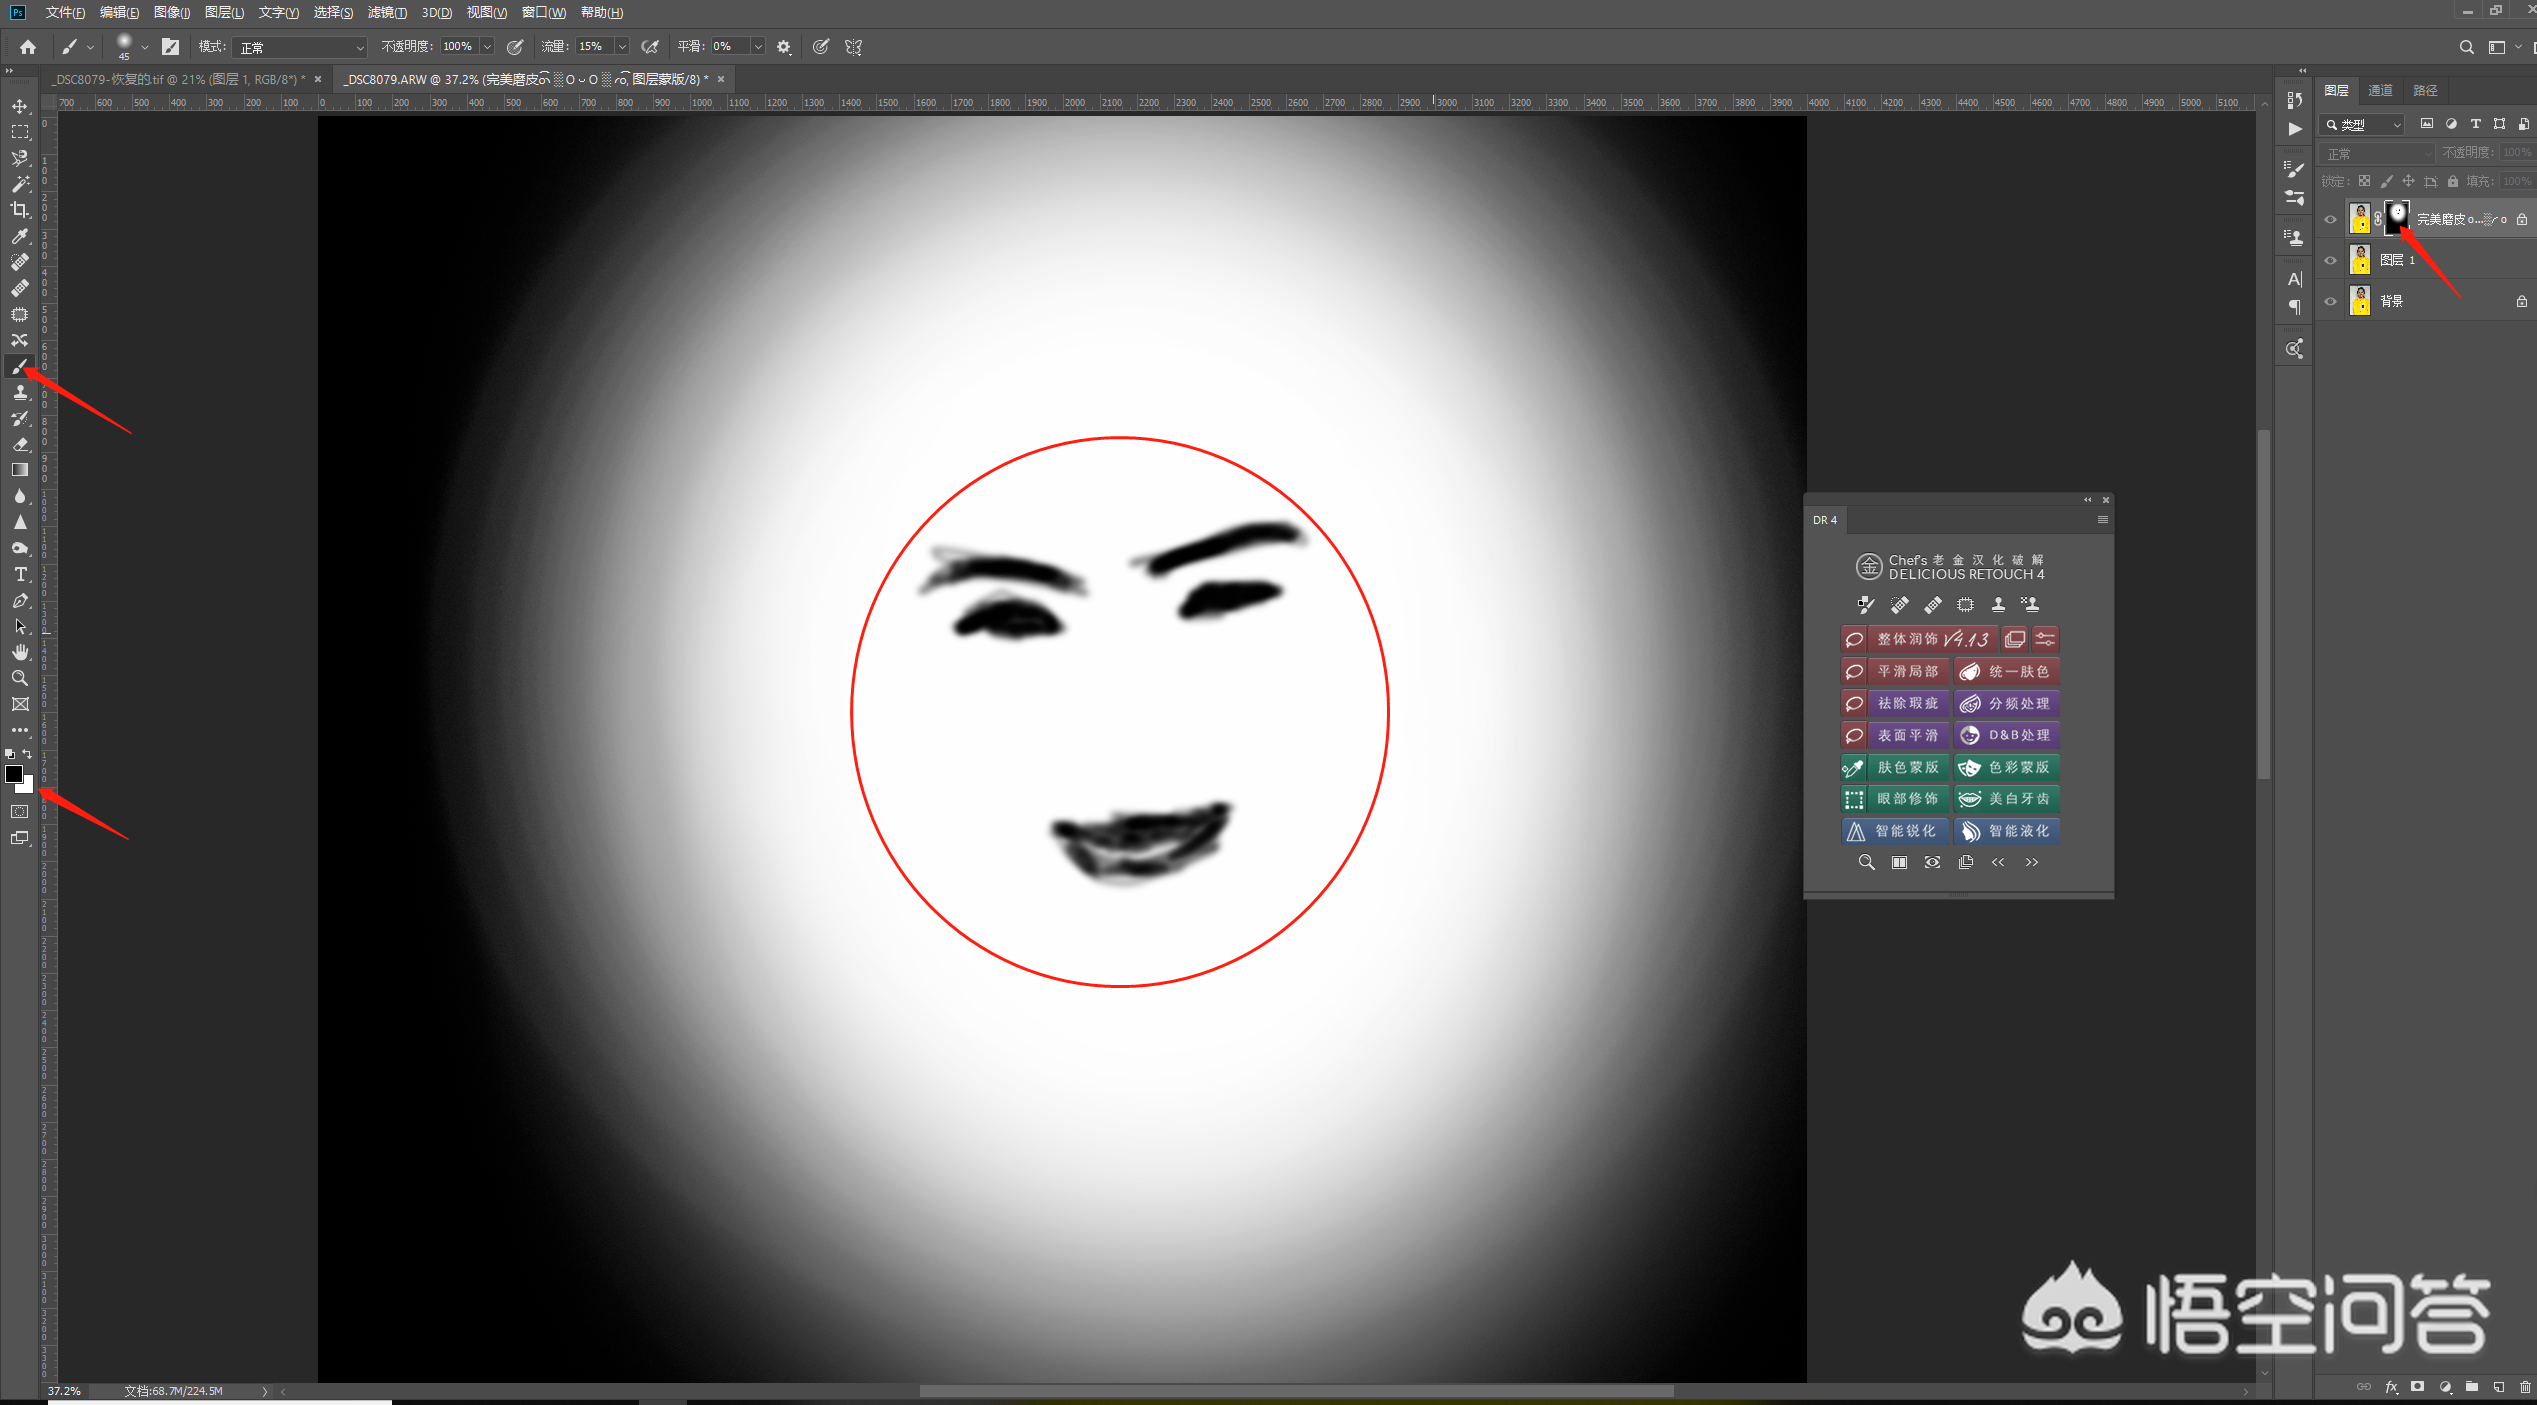Open Actions panel play icon
The width and height of the screenshot is (2537, 1405).
(2295, 129)
